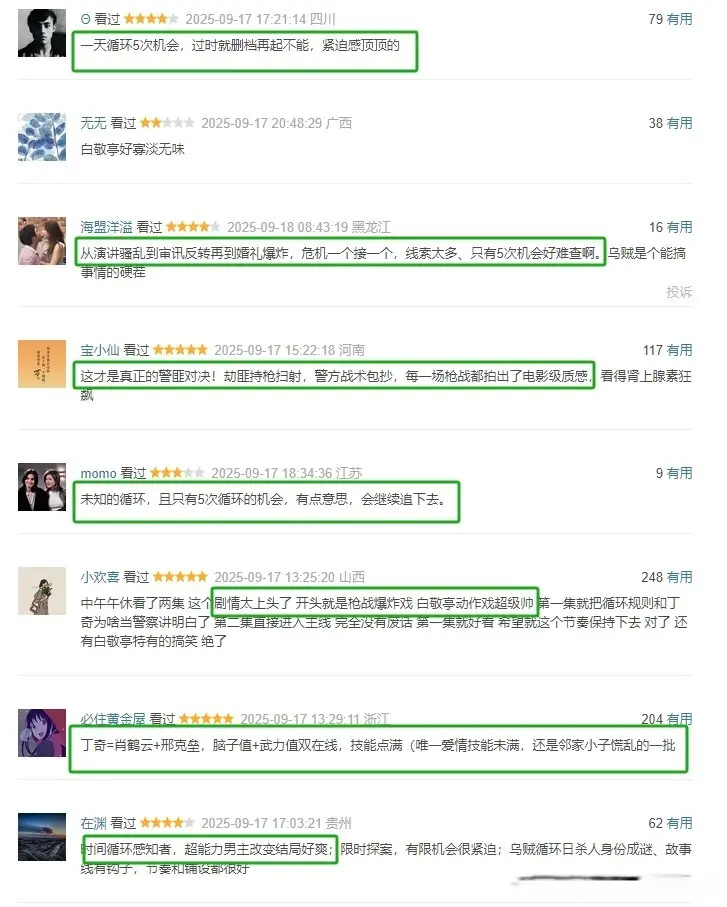Click the momo username link

[x=98, y=473]
